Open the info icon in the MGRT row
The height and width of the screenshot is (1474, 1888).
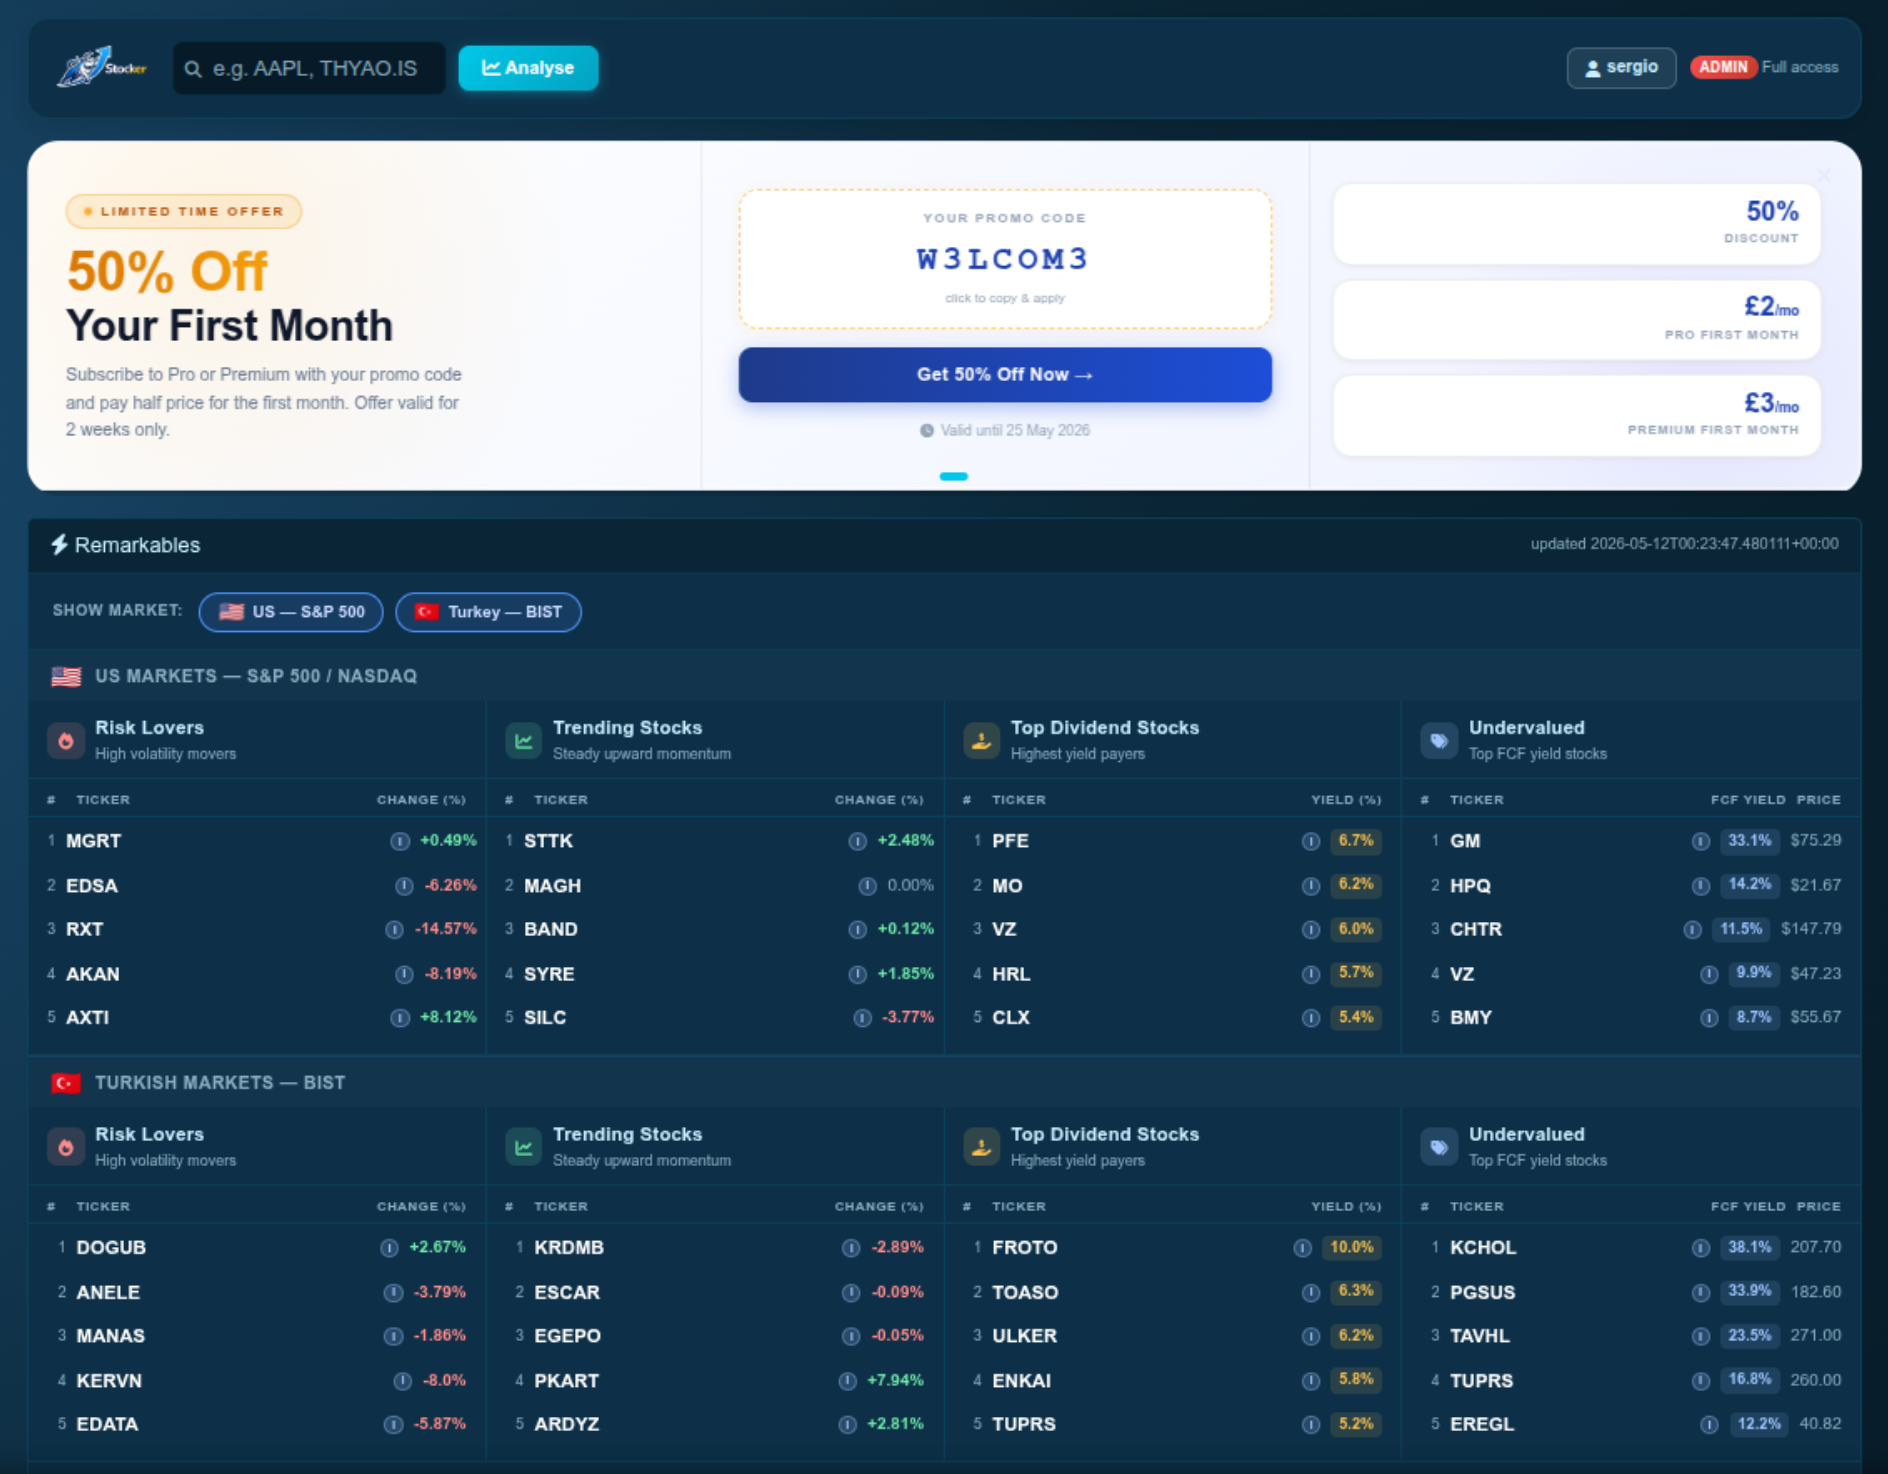[400, 842]
